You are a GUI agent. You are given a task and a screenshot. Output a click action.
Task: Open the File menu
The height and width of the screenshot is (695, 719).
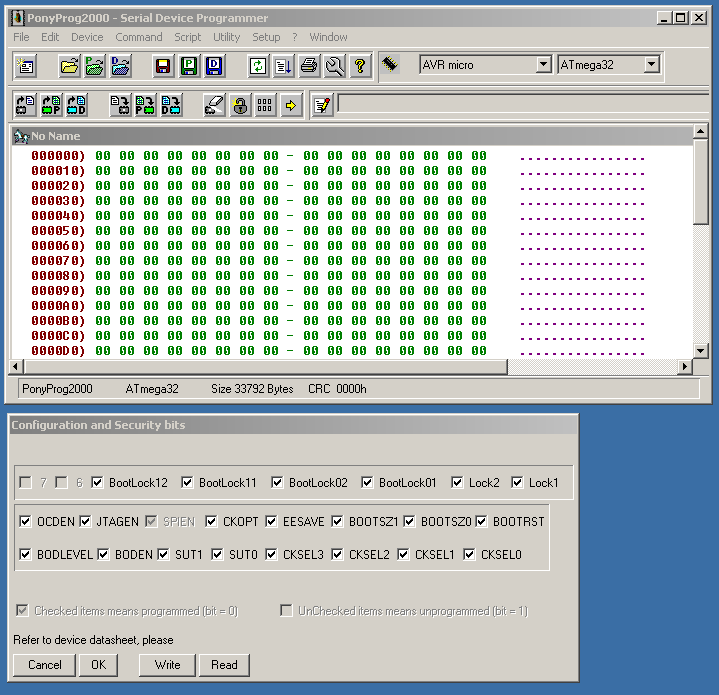coord(21,37)
